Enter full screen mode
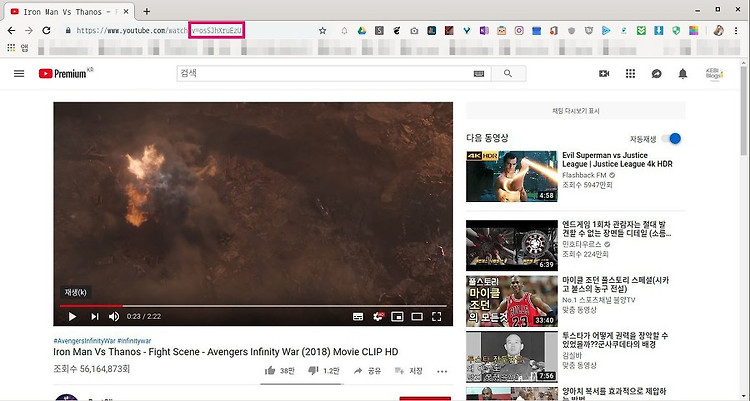 point(436,316)
